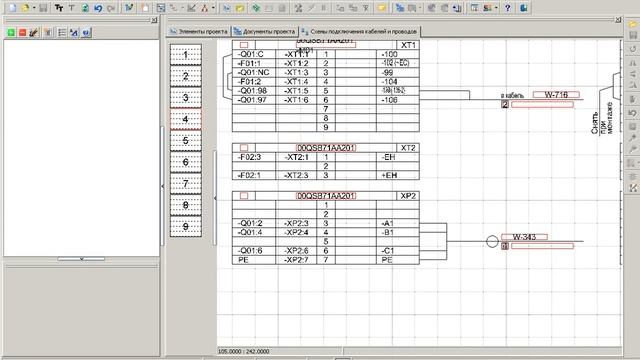Select Схемы подключения кабелей и проводов tab
This screenshot has height=360, width=640.
click(x=360, y=31)
